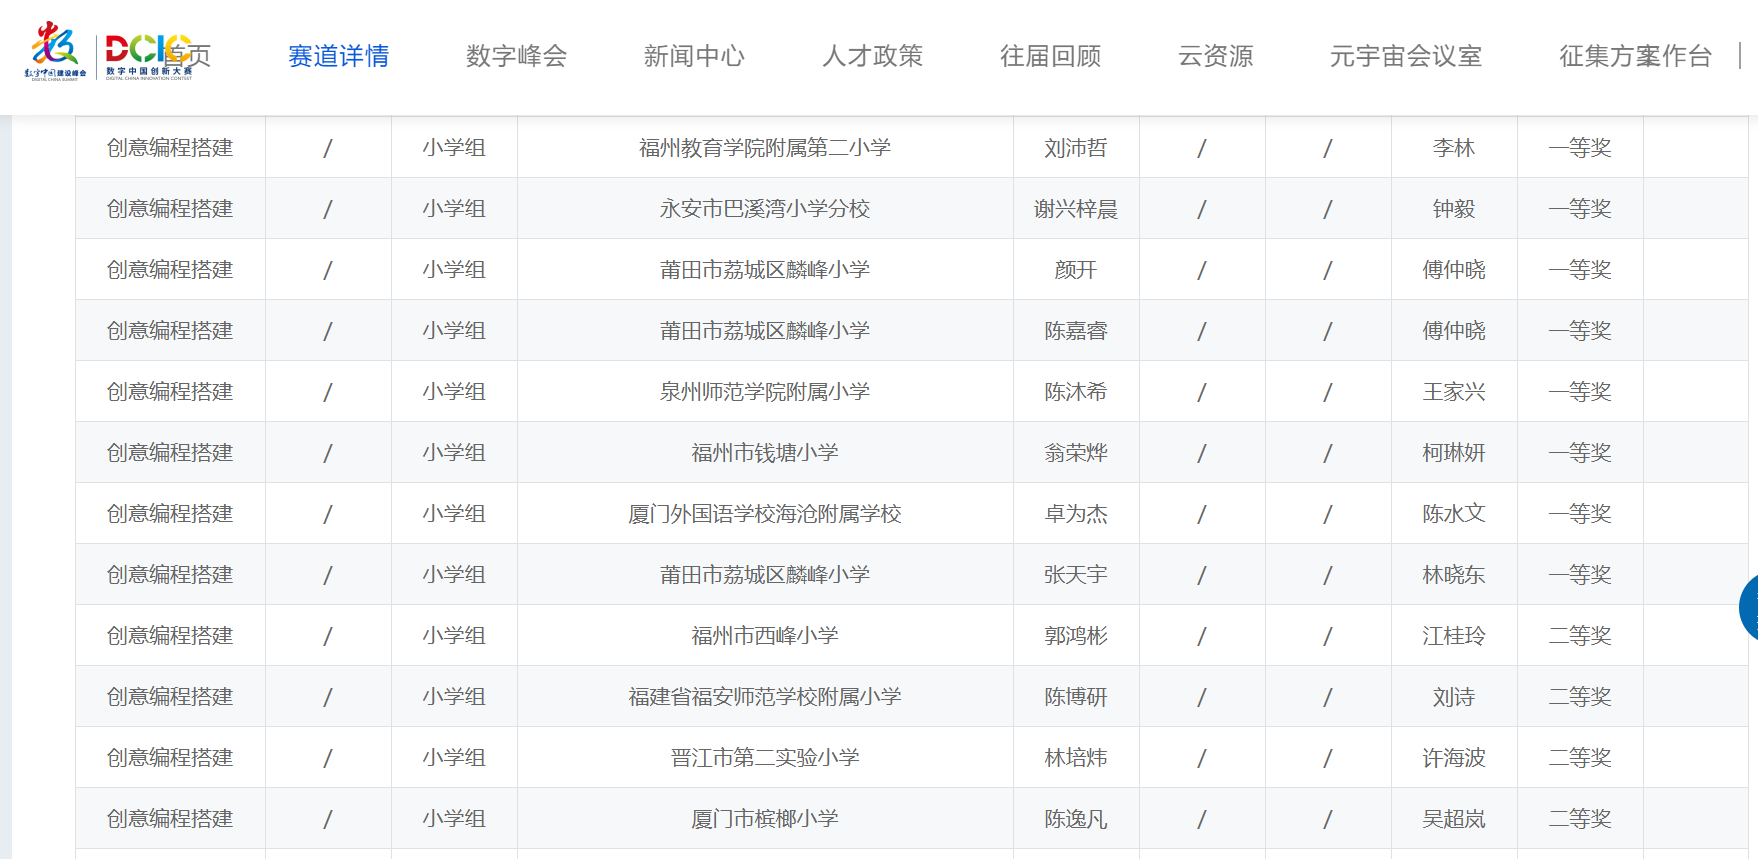
Task: Click 二等奖 in 陈逸凡's row
Action: tap(1580, 819)
